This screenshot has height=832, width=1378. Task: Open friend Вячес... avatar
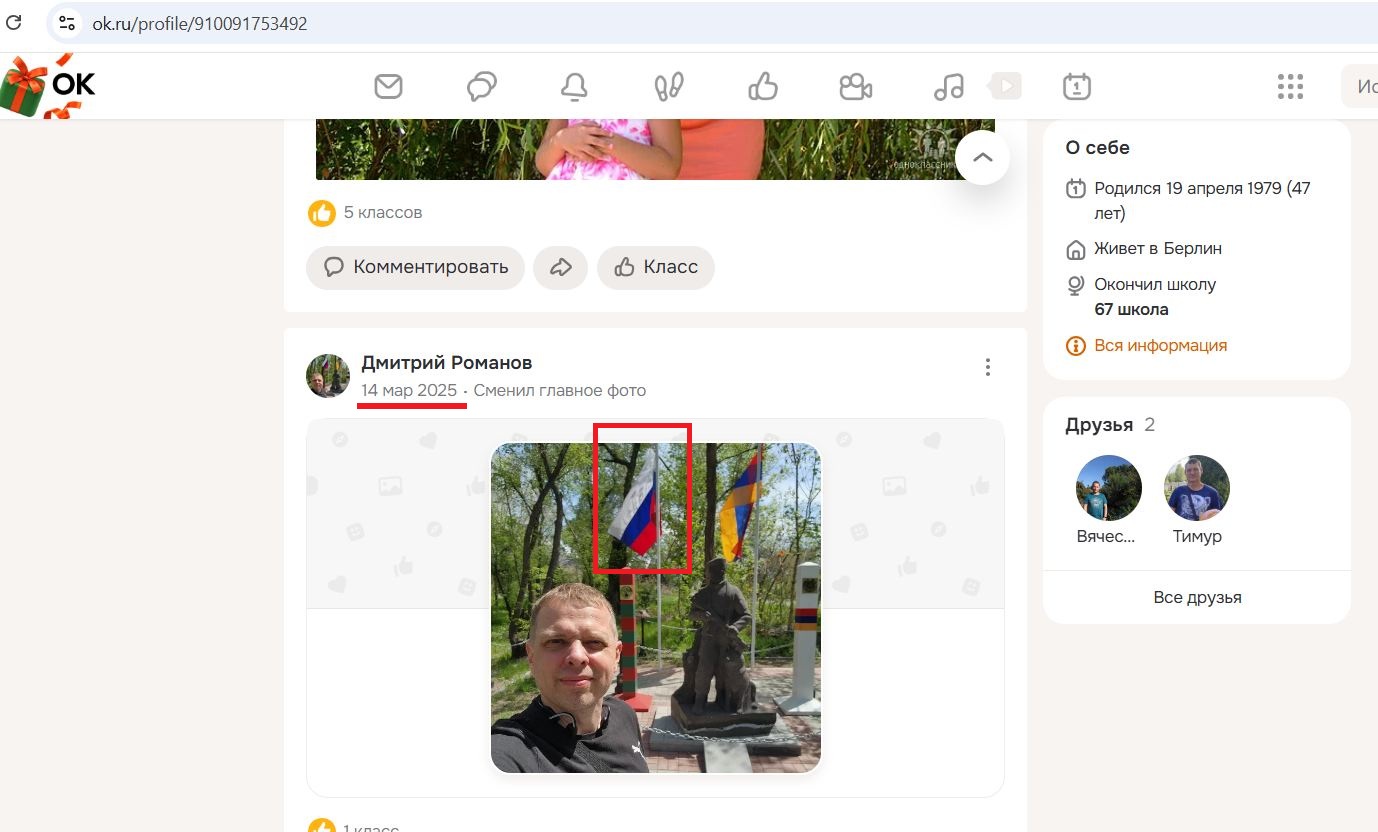[1108, 488]
